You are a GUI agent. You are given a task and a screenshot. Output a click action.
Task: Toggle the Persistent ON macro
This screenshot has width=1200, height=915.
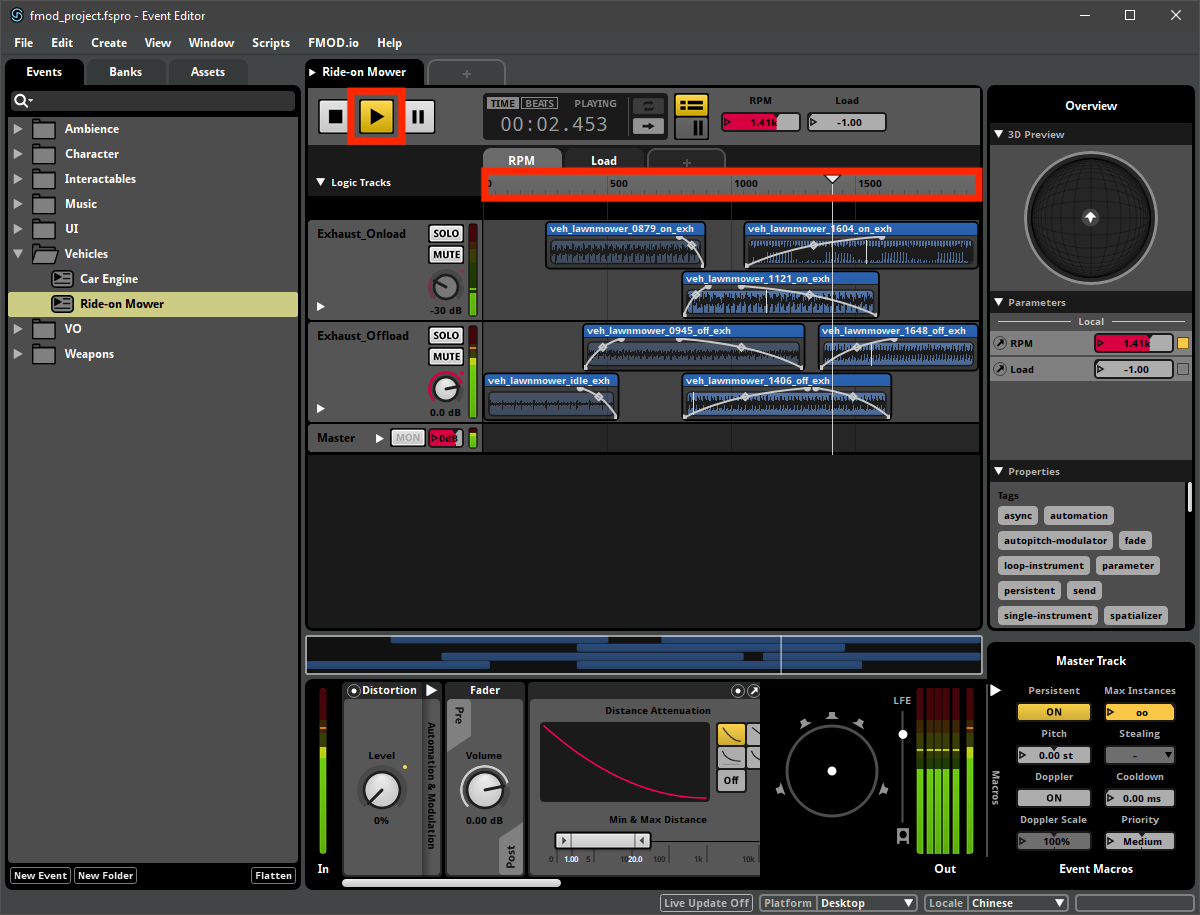point(1054,712)
